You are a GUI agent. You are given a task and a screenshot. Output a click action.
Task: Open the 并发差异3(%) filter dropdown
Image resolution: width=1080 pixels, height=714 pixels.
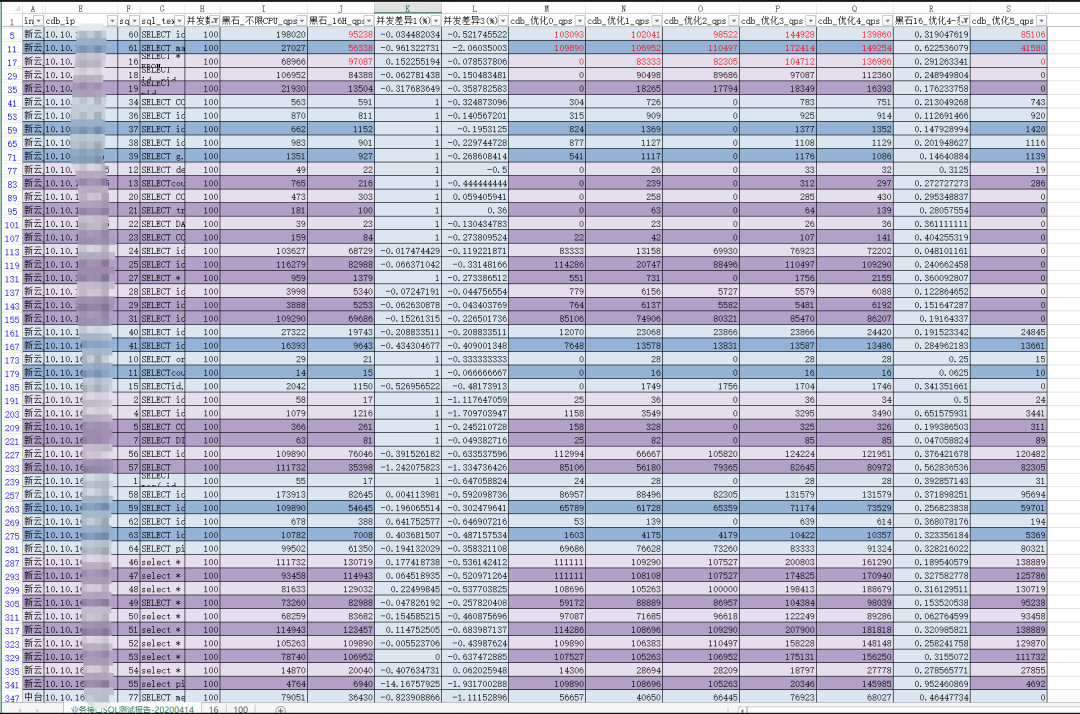pos(503,21)
